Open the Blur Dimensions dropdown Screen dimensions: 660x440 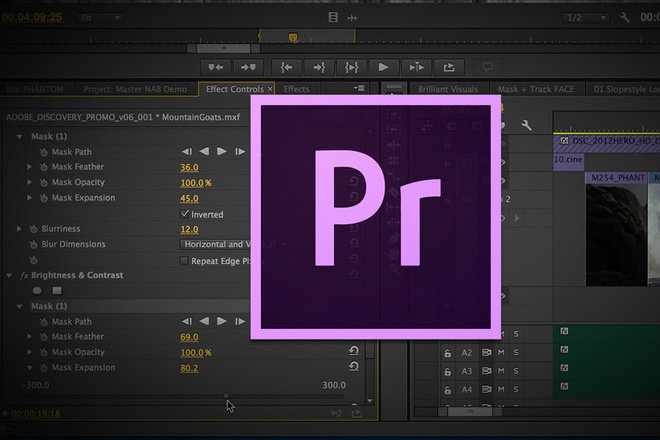coord(234,244)
